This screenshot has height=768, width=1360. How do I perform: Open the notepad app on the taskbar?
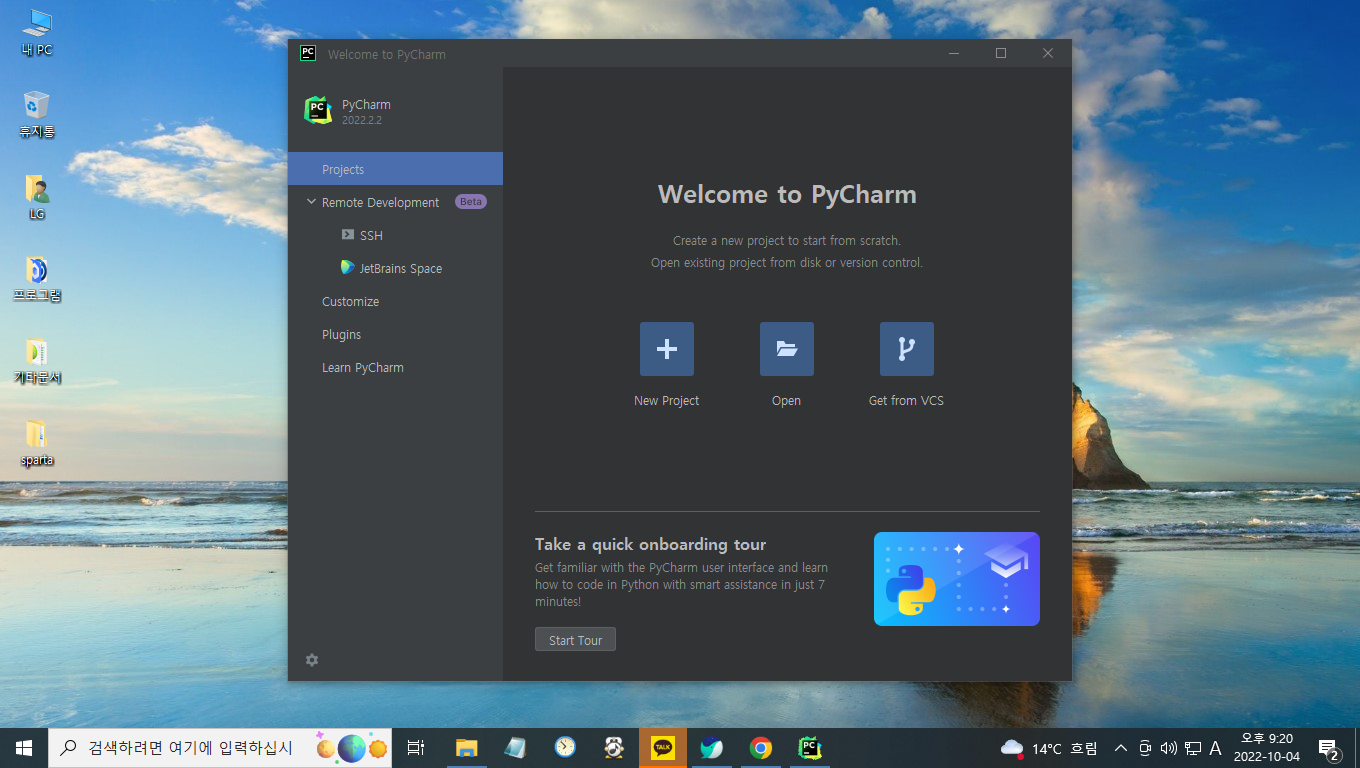coord(516,748)
